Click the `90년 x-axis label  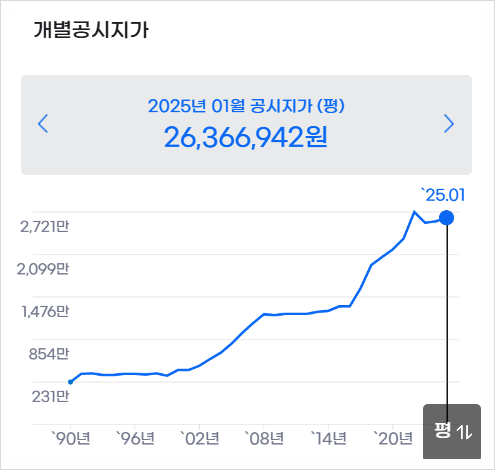tap(71, 438)
